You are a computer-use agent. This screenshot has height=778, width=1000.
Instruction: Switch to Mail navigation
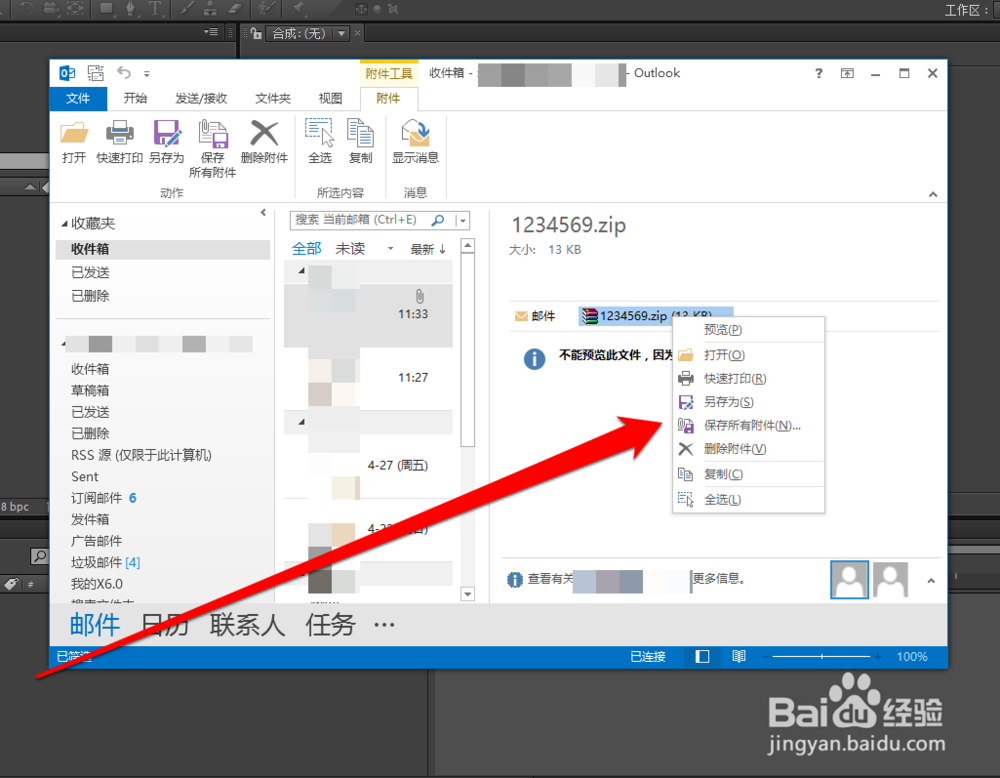95,624
